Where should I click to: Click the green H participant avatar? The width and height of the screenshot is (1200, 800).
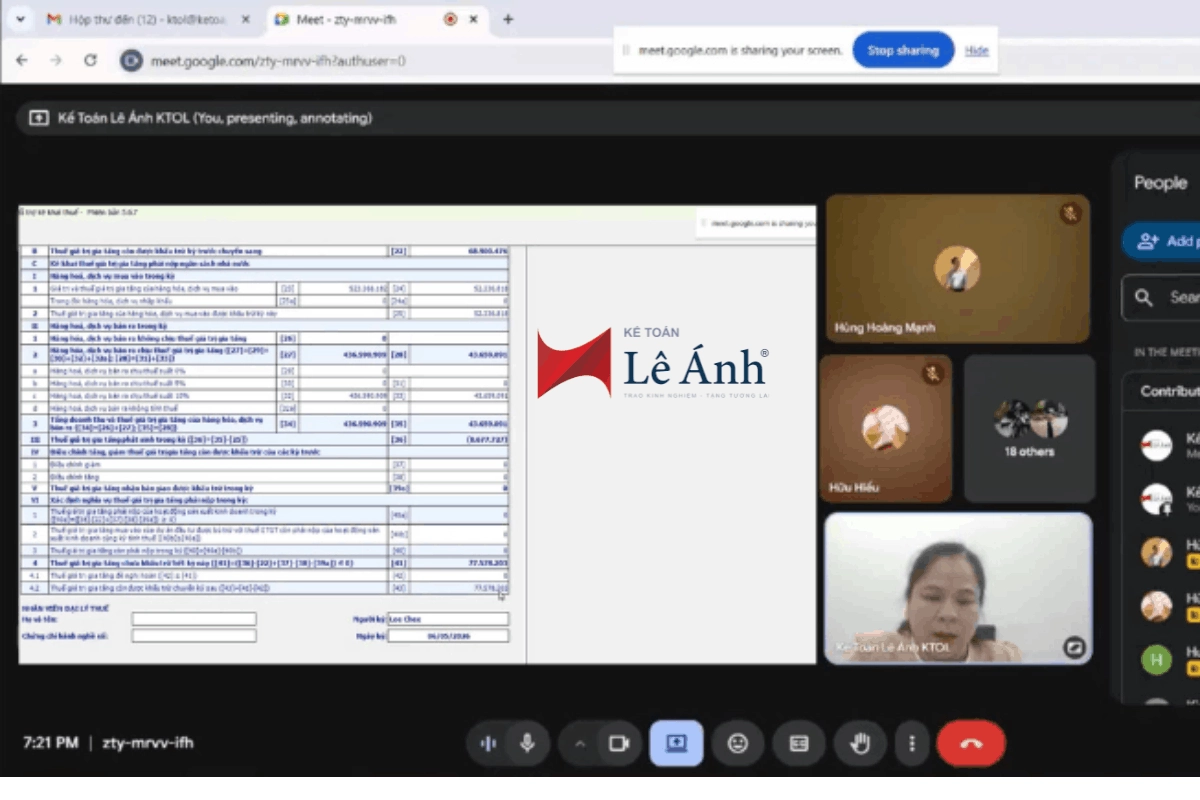click(x=1156, y=659)
